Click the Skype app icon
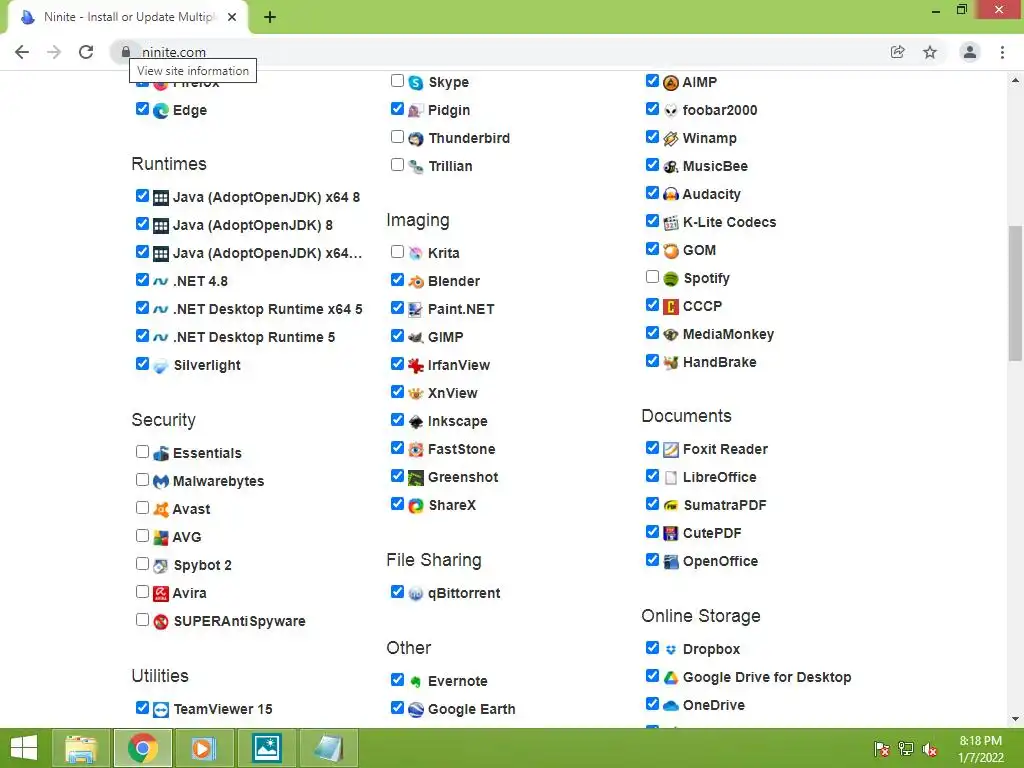The image size is (1024, 768). [415, 82]
